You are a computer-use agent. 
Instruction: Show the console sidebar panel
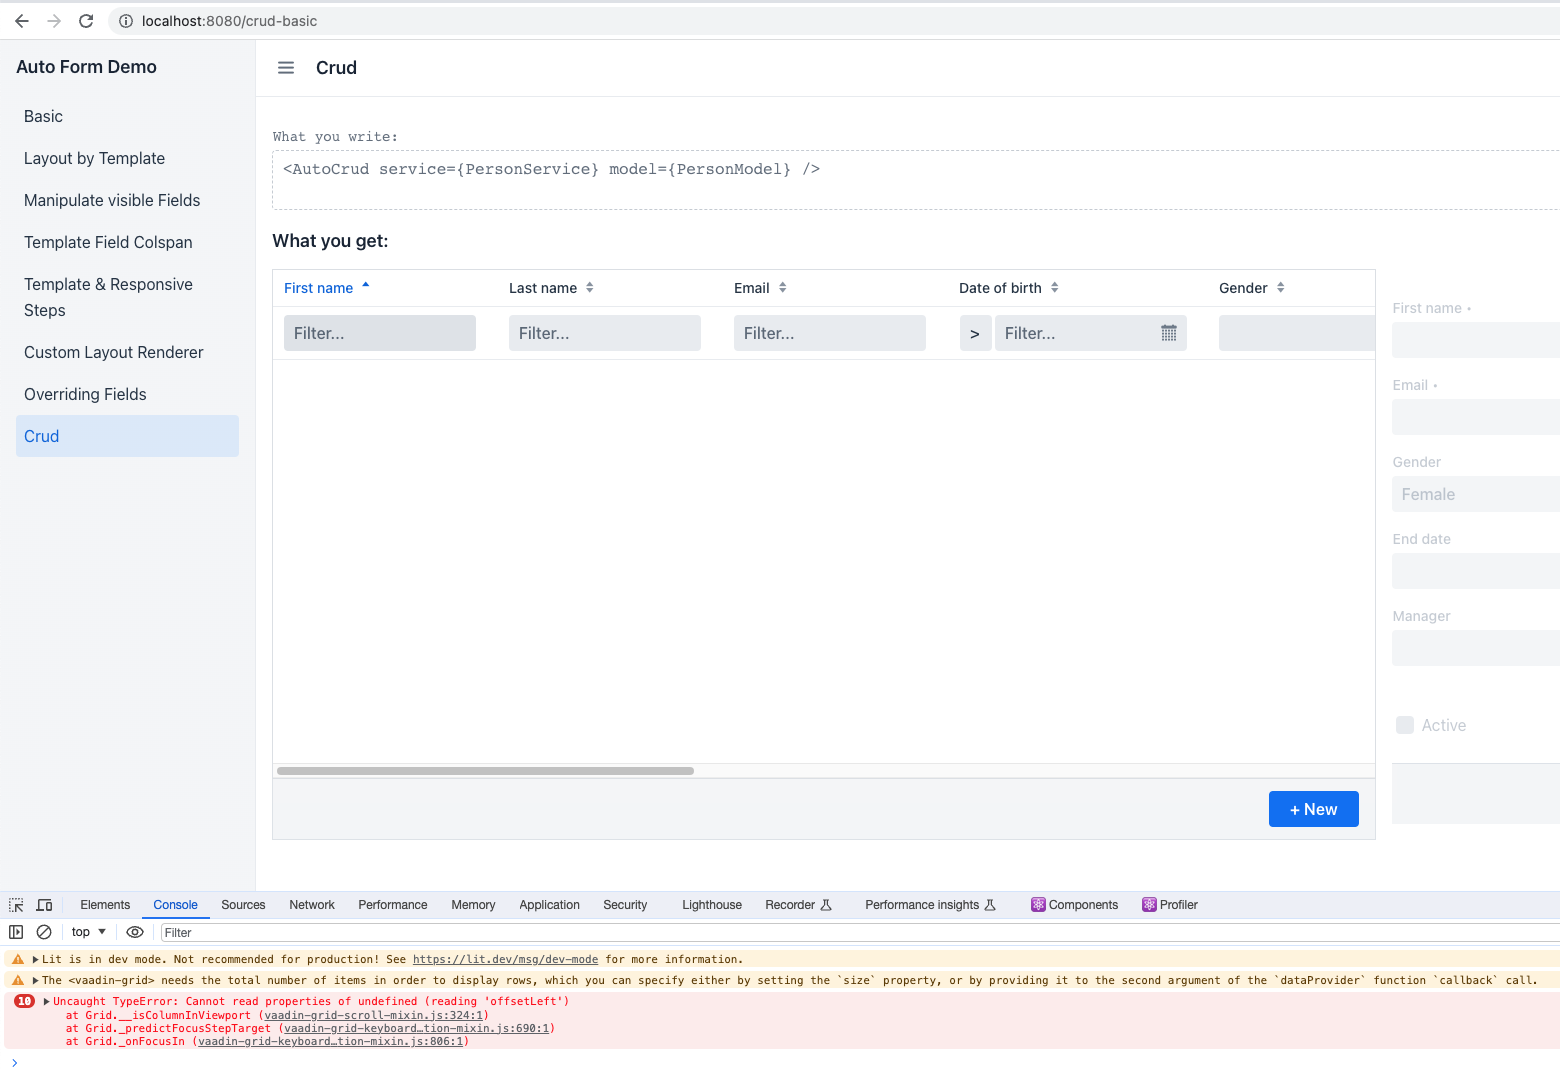pyautogui.click(x=16, y=931)
